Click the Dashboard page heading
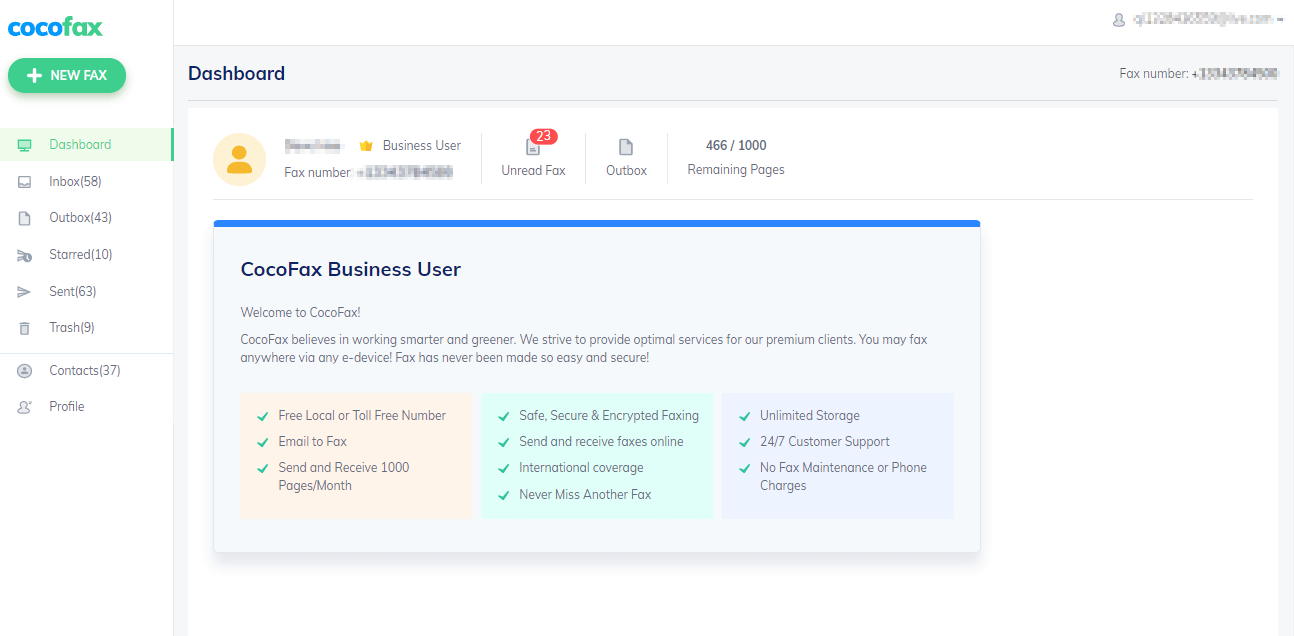The image size is (1294, 636). point(236,73)
